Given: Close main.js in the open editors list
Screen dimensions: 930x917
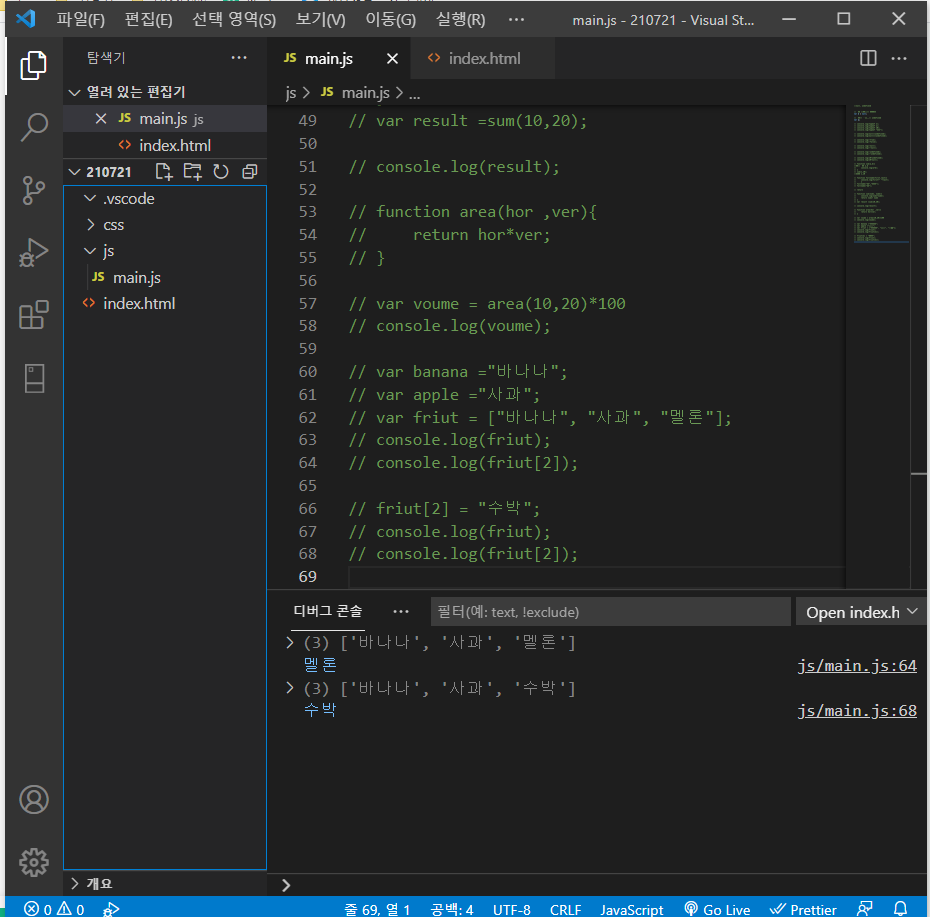Looking at the screenshot, I should pyautogui.click(x=101, y=119).
